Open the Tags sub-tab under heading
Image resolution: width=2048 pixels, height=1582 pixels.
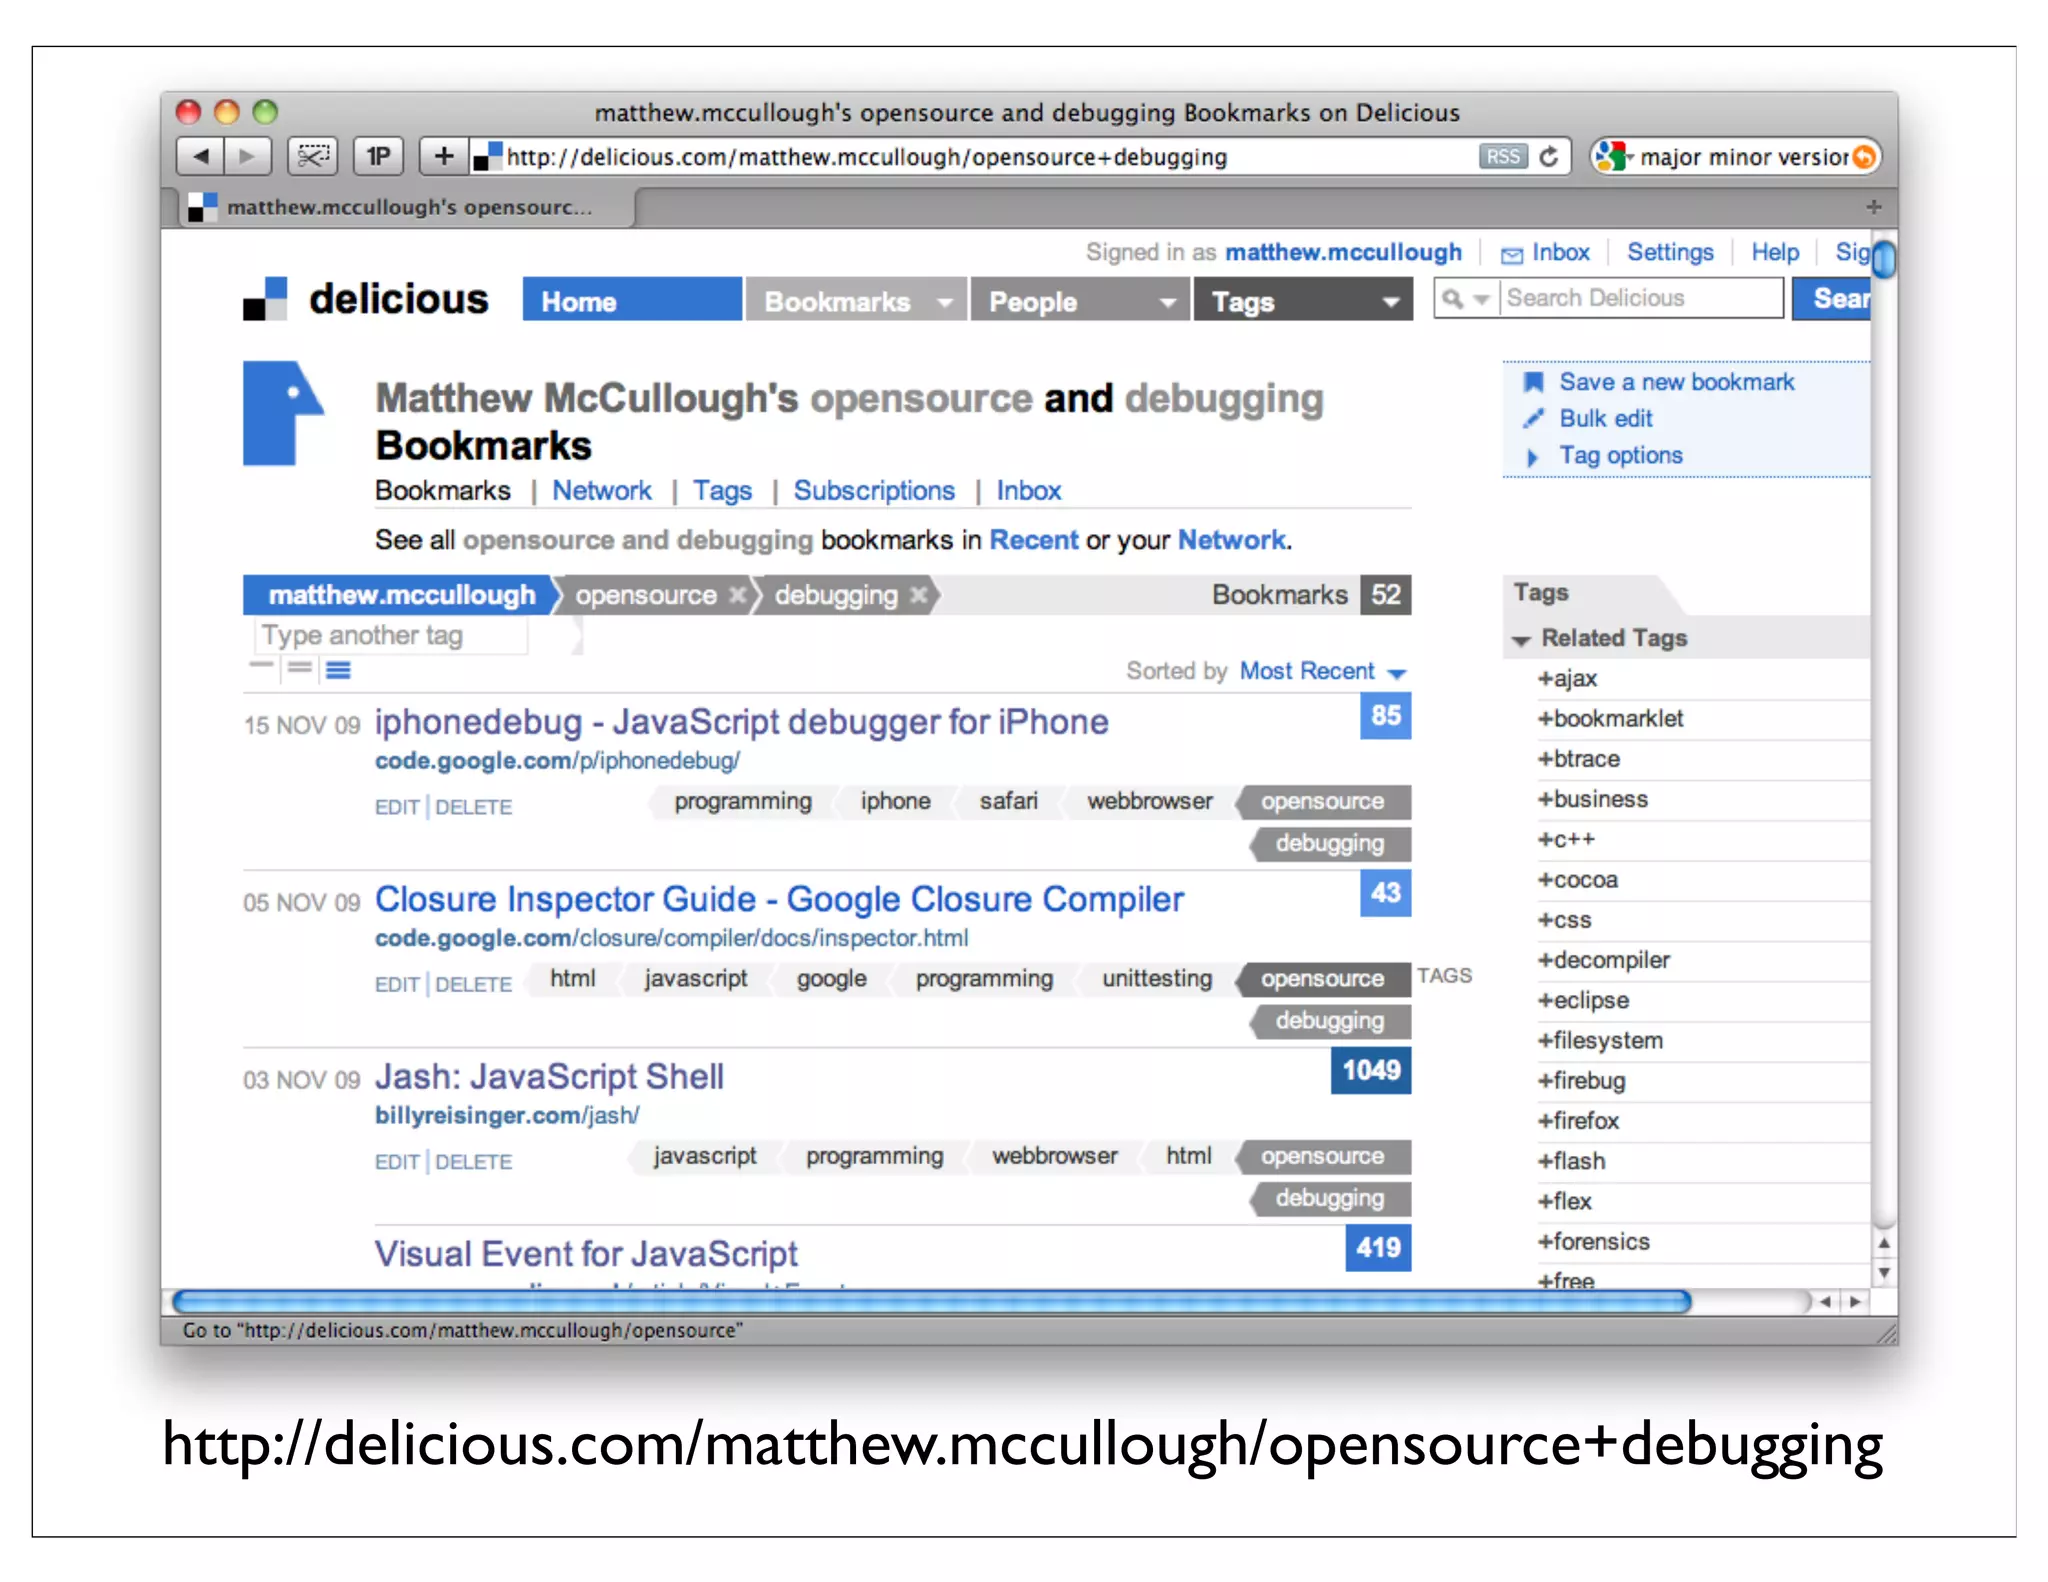point(723,491)
